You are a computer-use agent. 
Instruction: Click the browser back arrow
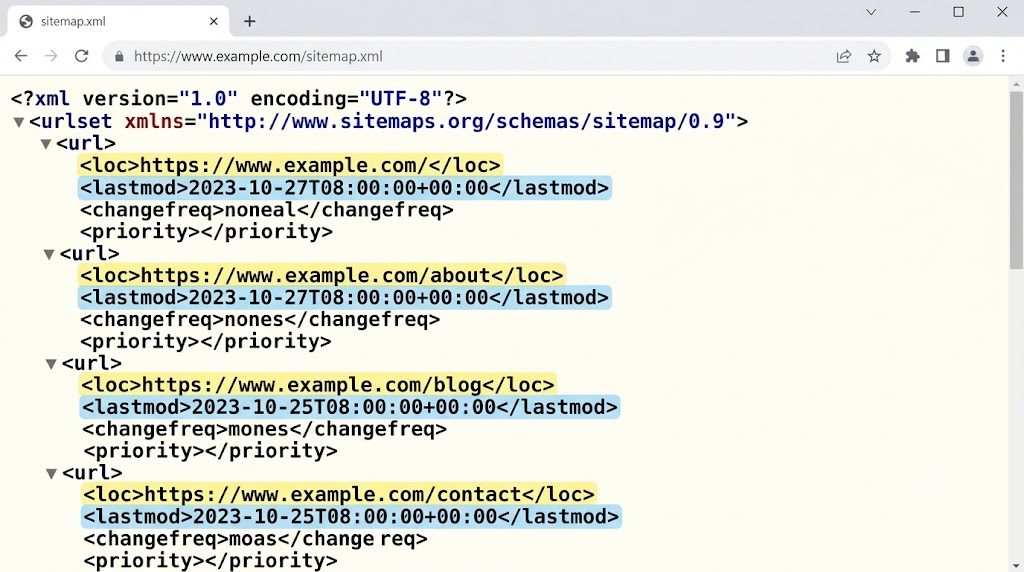[x=21, y=56]
